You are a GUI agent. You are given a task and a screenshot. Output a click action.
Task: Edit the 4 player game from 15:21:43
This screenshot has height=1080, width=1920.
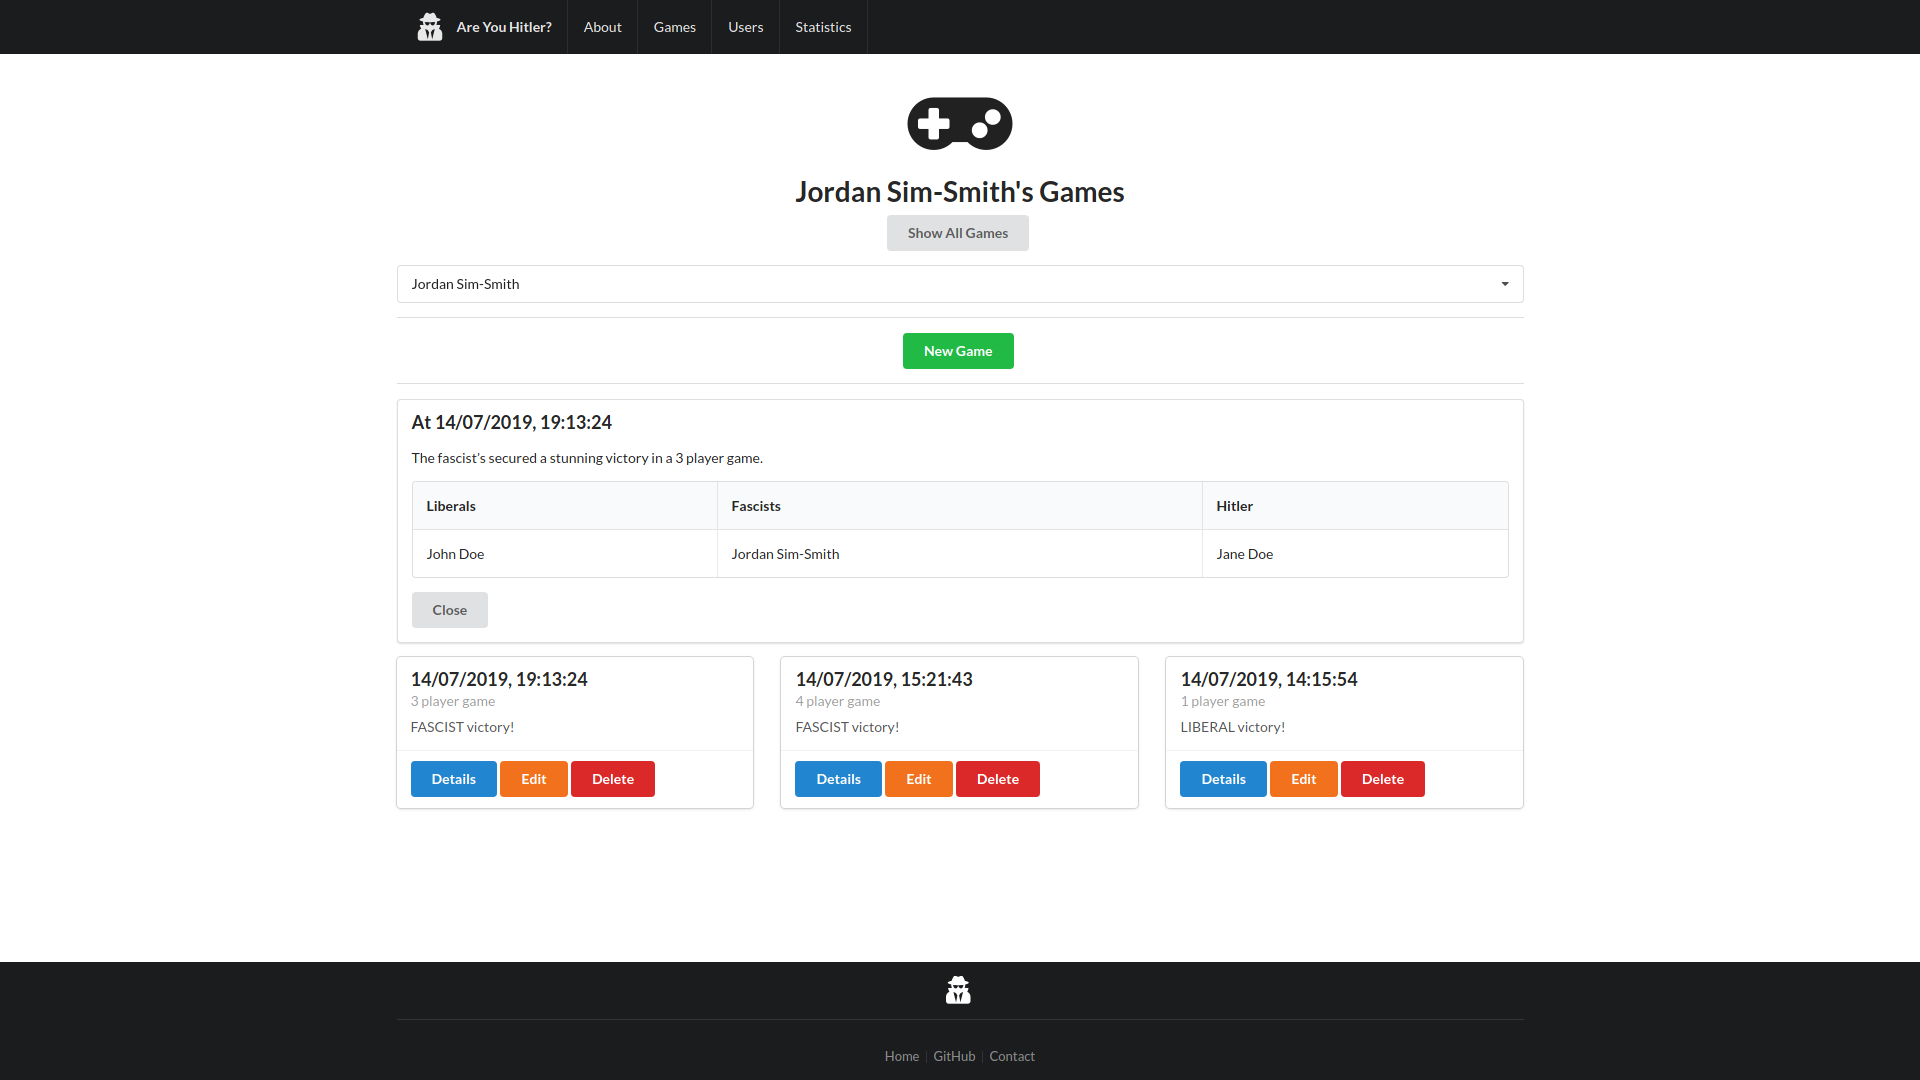[x=918, y=779]
